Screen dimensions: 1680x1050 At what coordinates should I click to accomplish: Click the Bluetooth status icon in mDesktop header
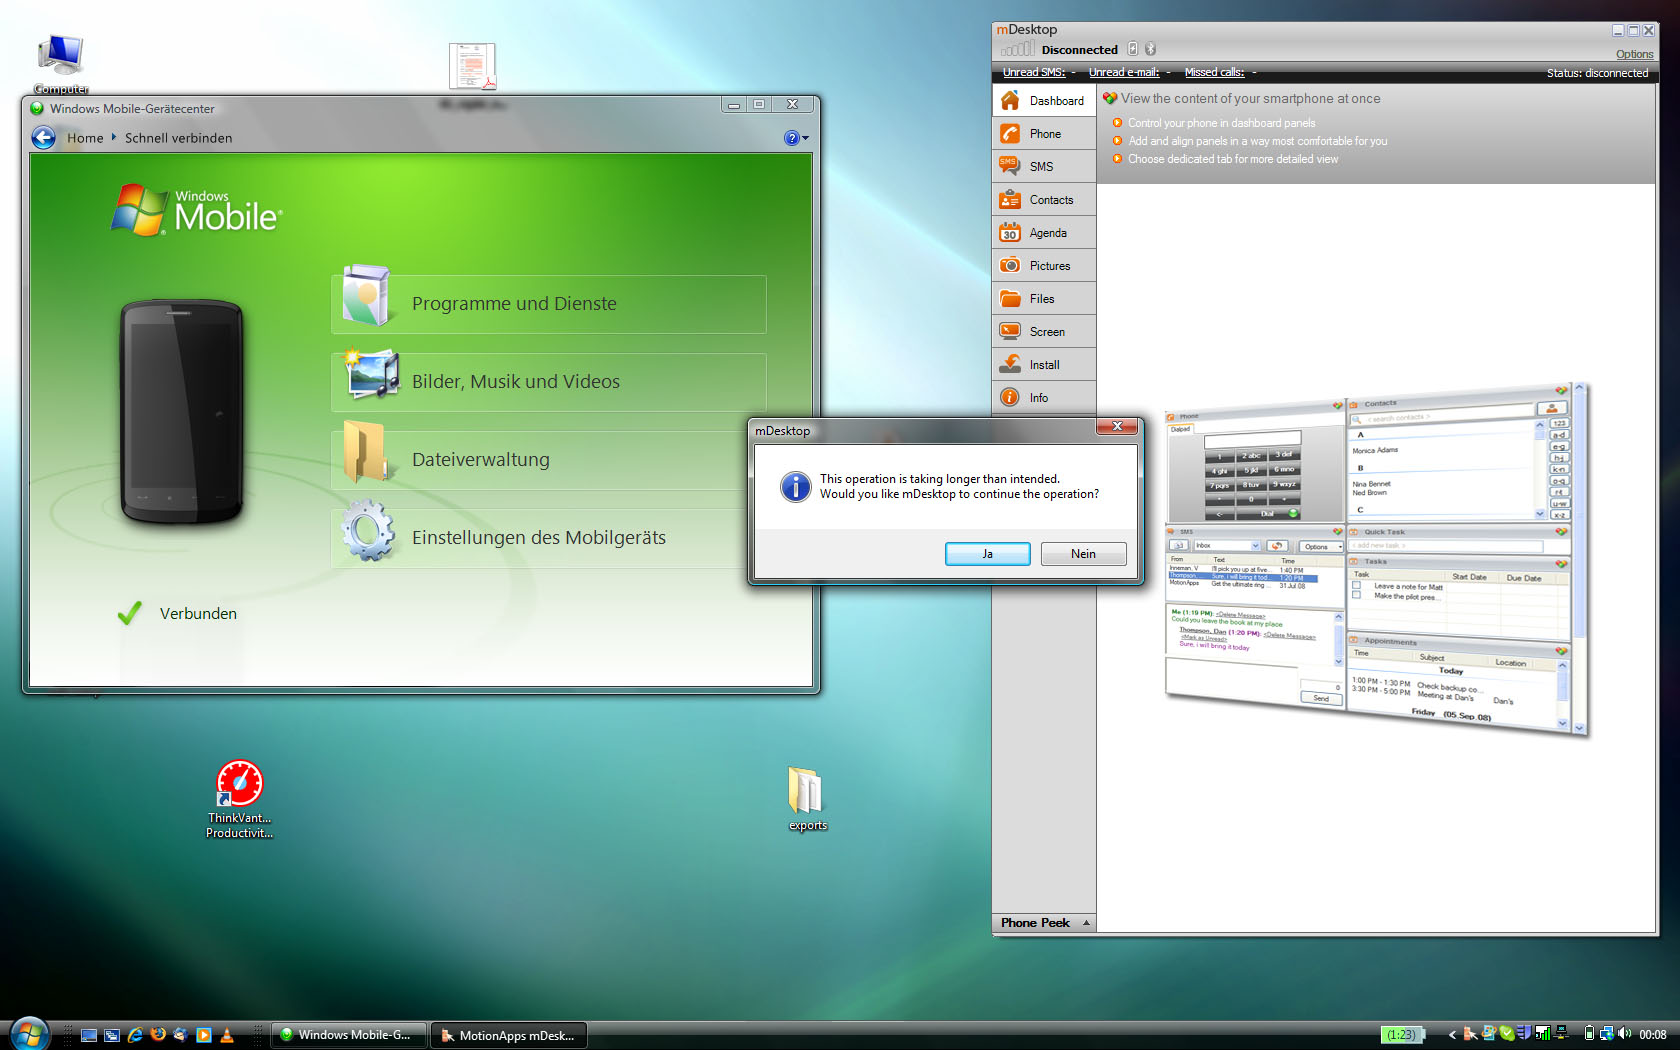pyautogui.click(x=1150, y=49)
